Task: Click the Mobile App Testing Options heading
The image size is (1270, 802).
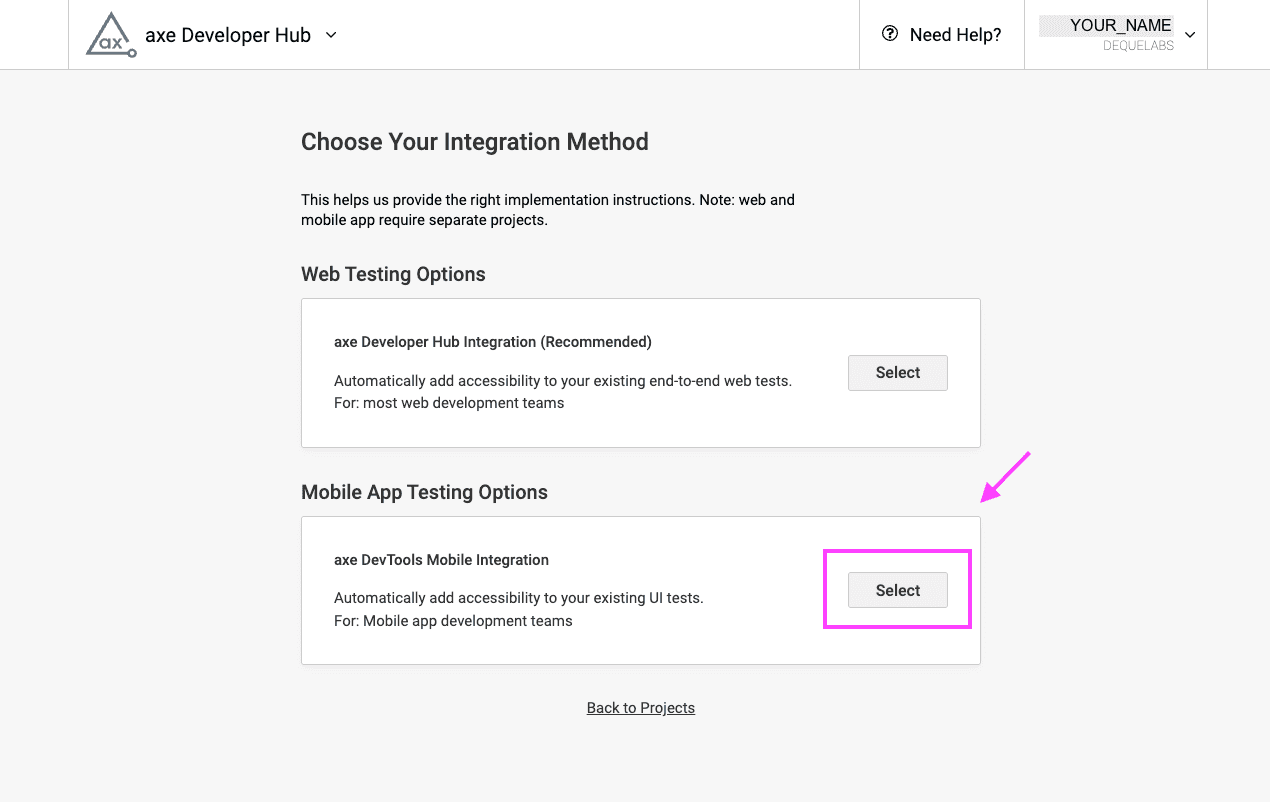Action: (424, 492)
